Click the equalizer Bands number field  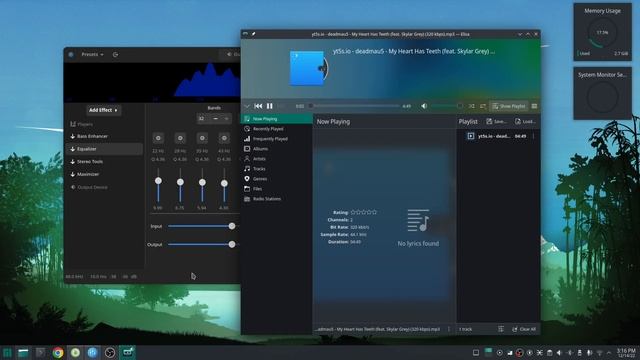coord(203,119)
